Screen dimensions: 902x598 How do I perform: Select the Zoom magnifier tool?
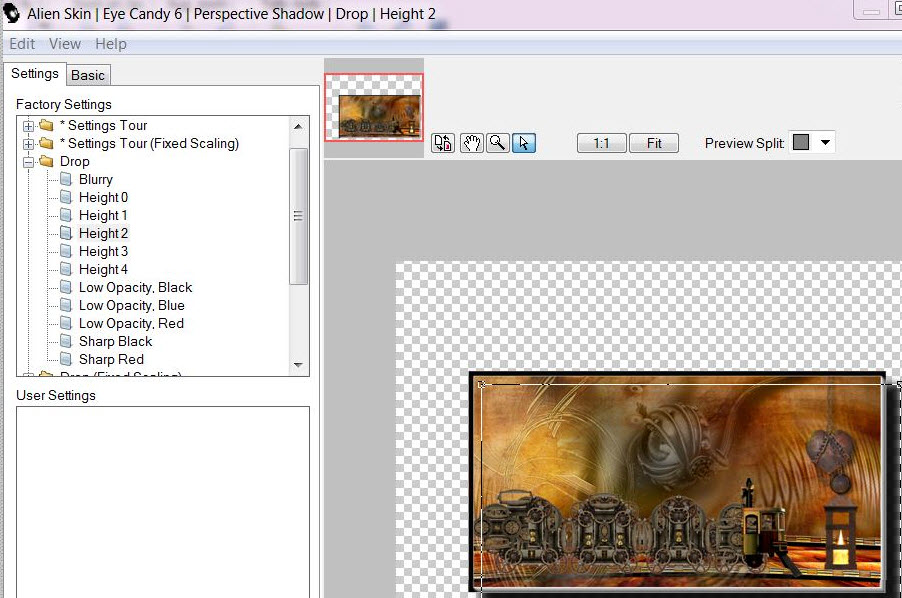[x=498, y=143]
